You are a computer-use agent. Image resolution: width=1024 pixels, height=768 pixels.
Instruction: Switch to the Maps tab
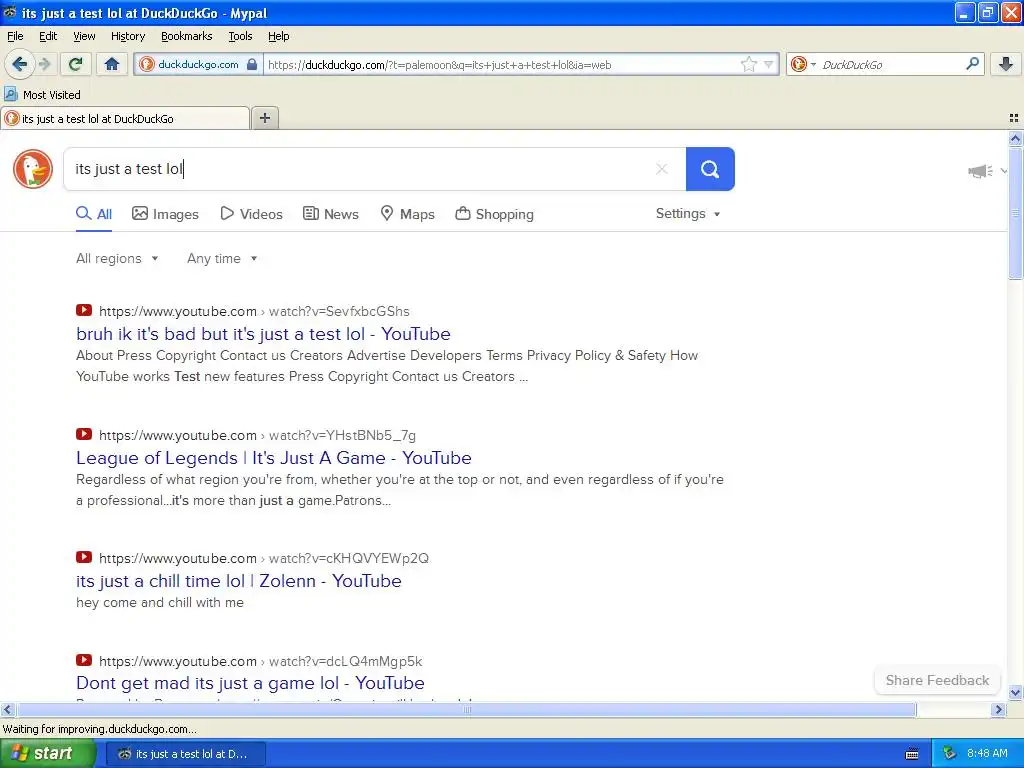(x=408, y=214)
